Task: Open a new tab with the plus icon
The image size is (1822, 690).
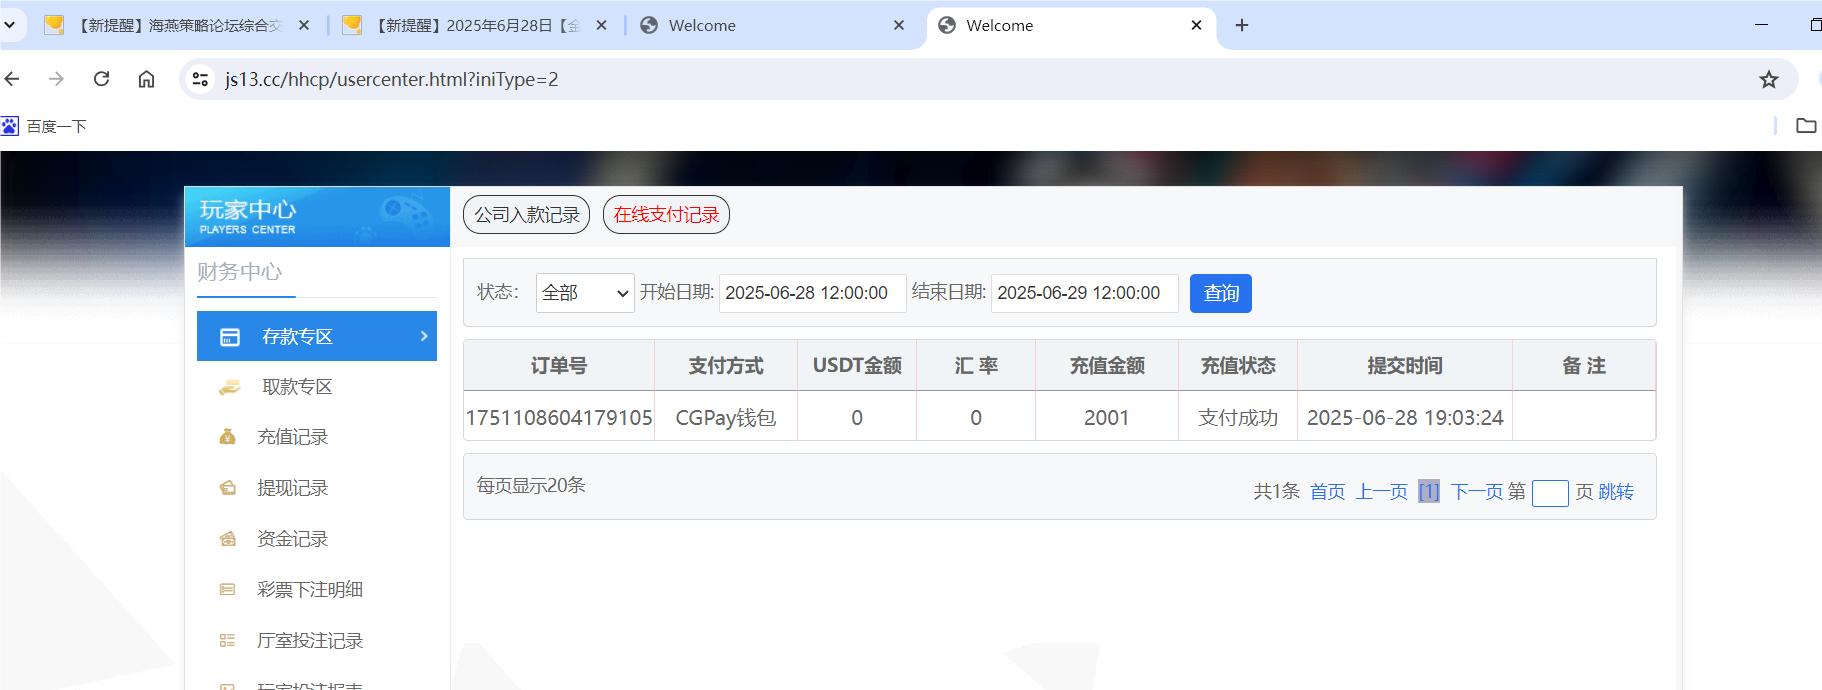Action: click(1241, 25)
